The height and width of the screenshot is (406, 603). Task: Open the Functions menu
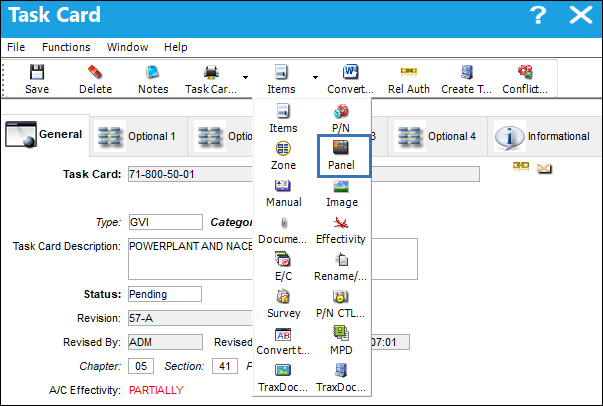66,47
